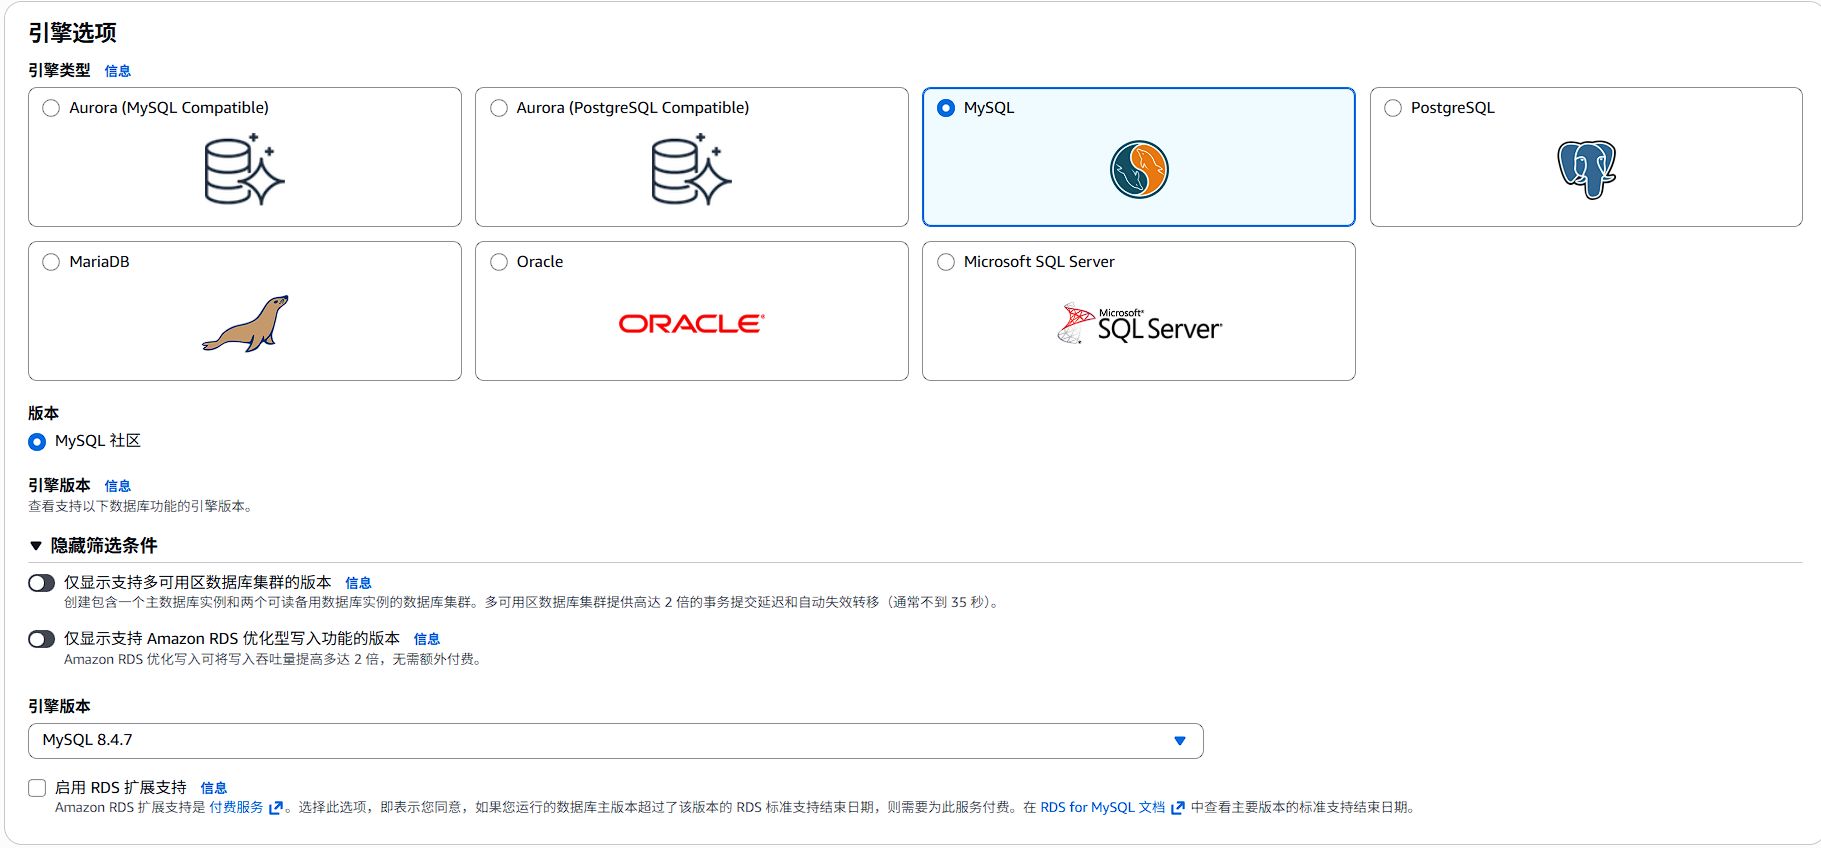Click the PostgreSQL elephant logo
Screen dimensions: 1821x848
tap(1586, 169)
